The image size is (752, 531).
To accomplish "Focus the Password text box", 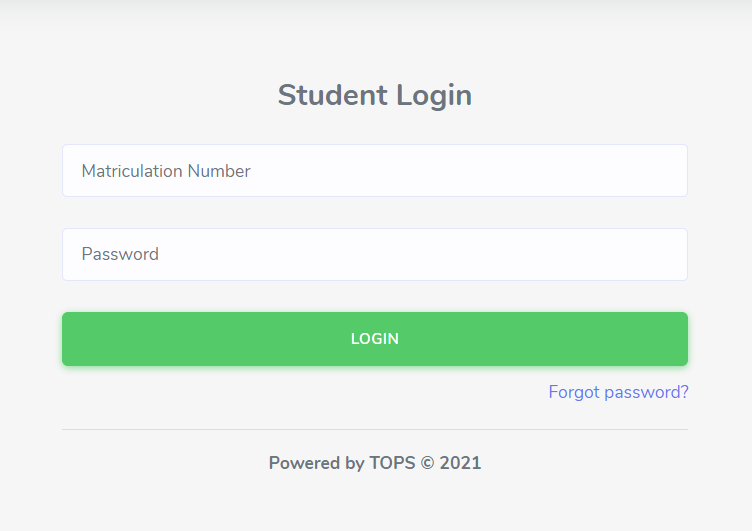I will [x=374, y=254].
